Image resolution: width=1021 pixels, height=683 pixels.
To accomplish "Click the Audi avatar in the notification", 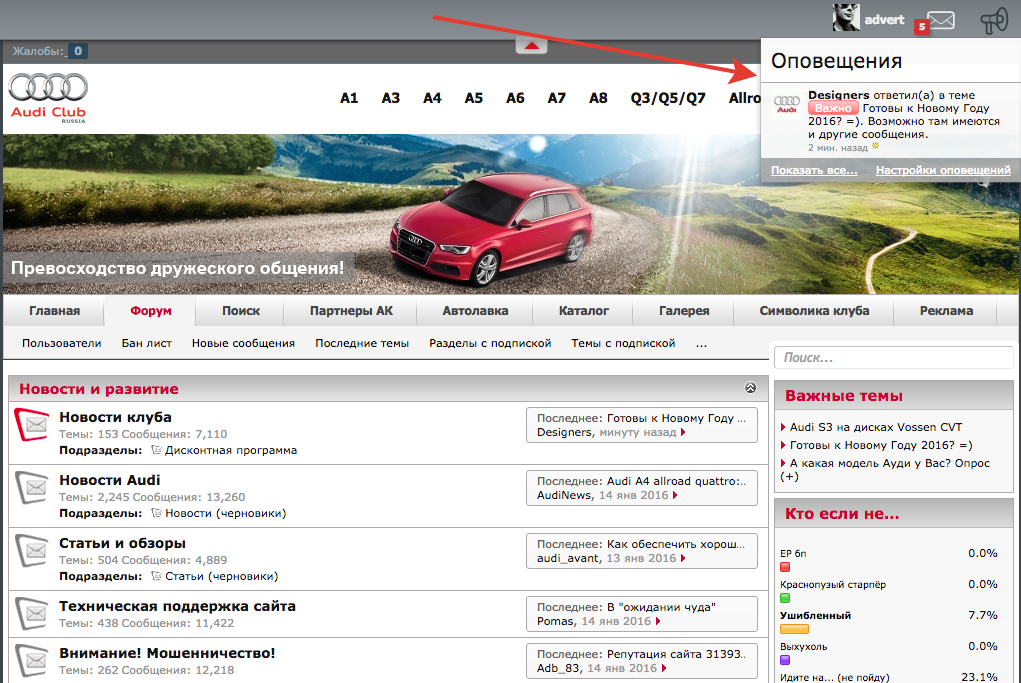I will point(787,104).
